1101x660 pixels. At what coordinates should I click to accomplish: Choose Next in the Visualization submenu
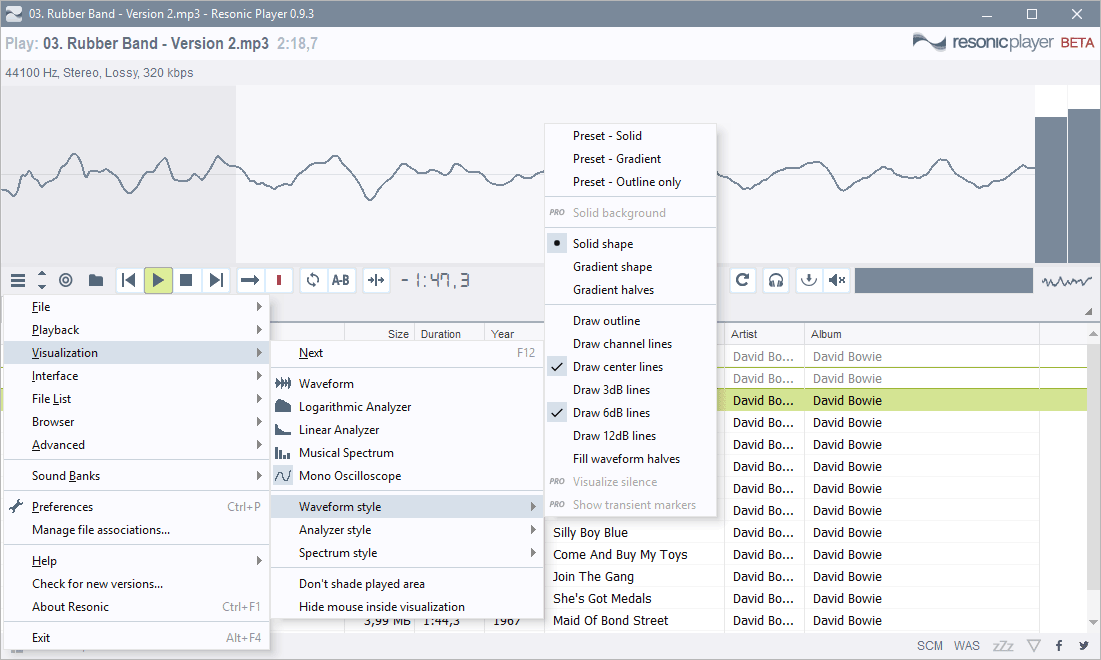[x=407, y=352]
